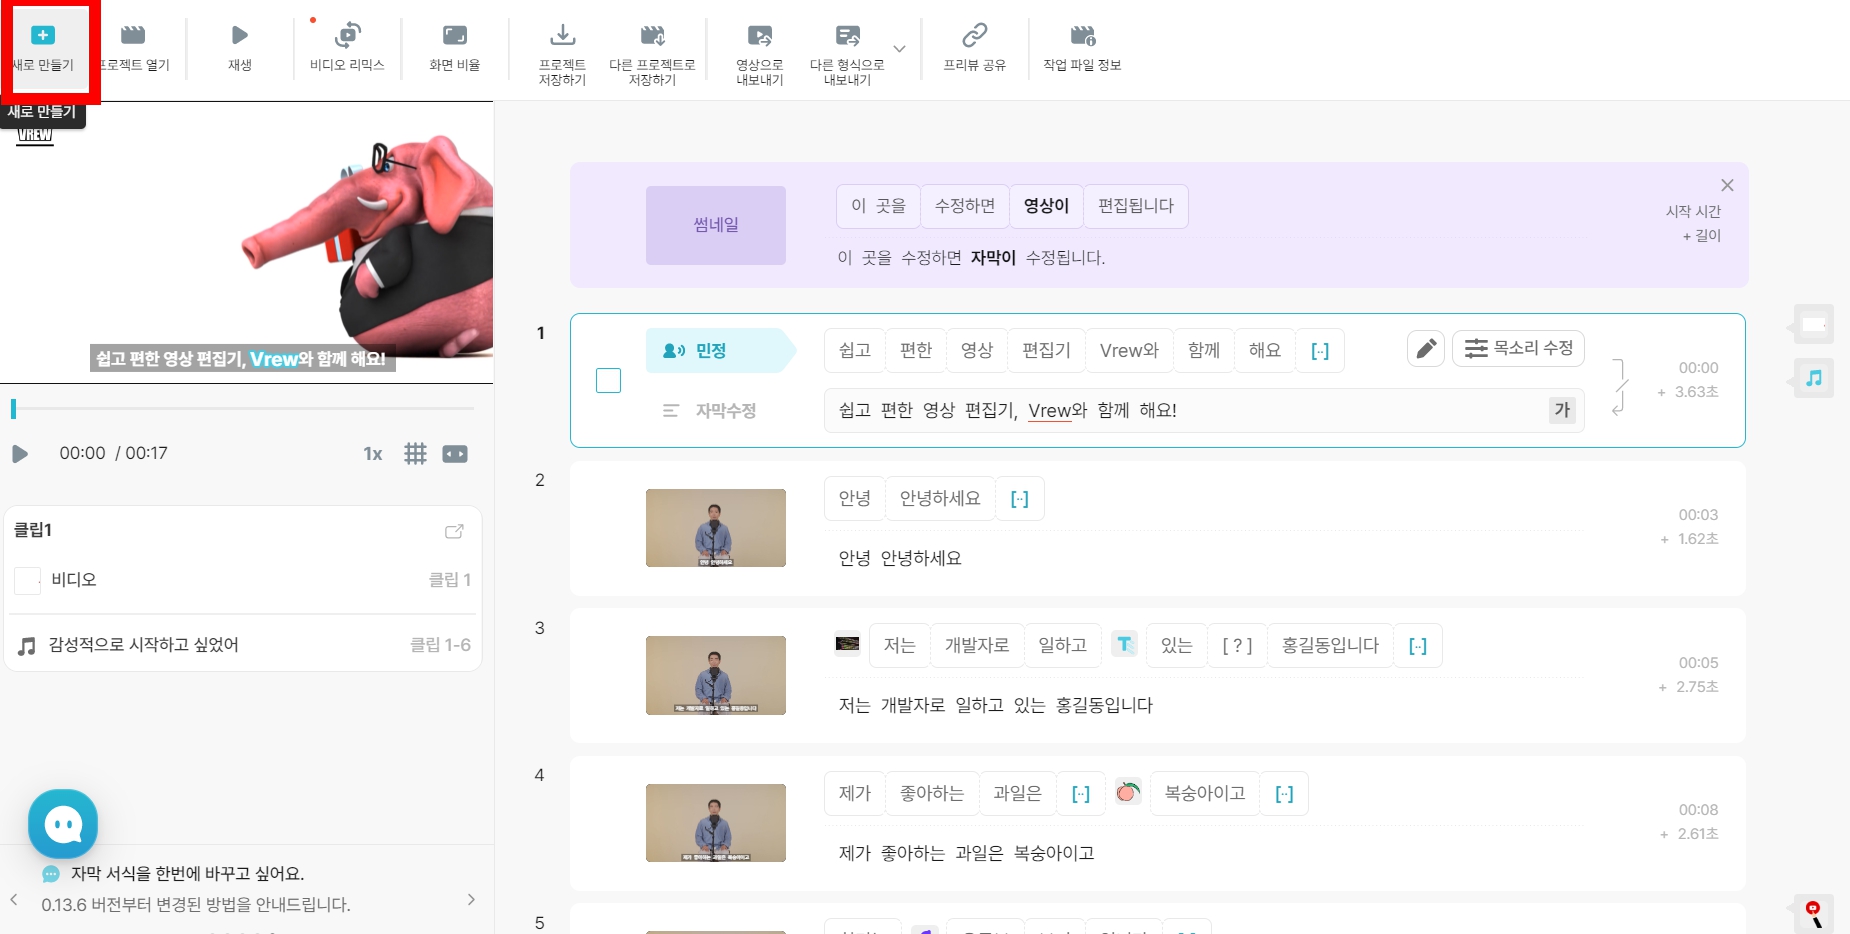Open clip 3 video thumbnail
1850x934 pixels.
716,675
